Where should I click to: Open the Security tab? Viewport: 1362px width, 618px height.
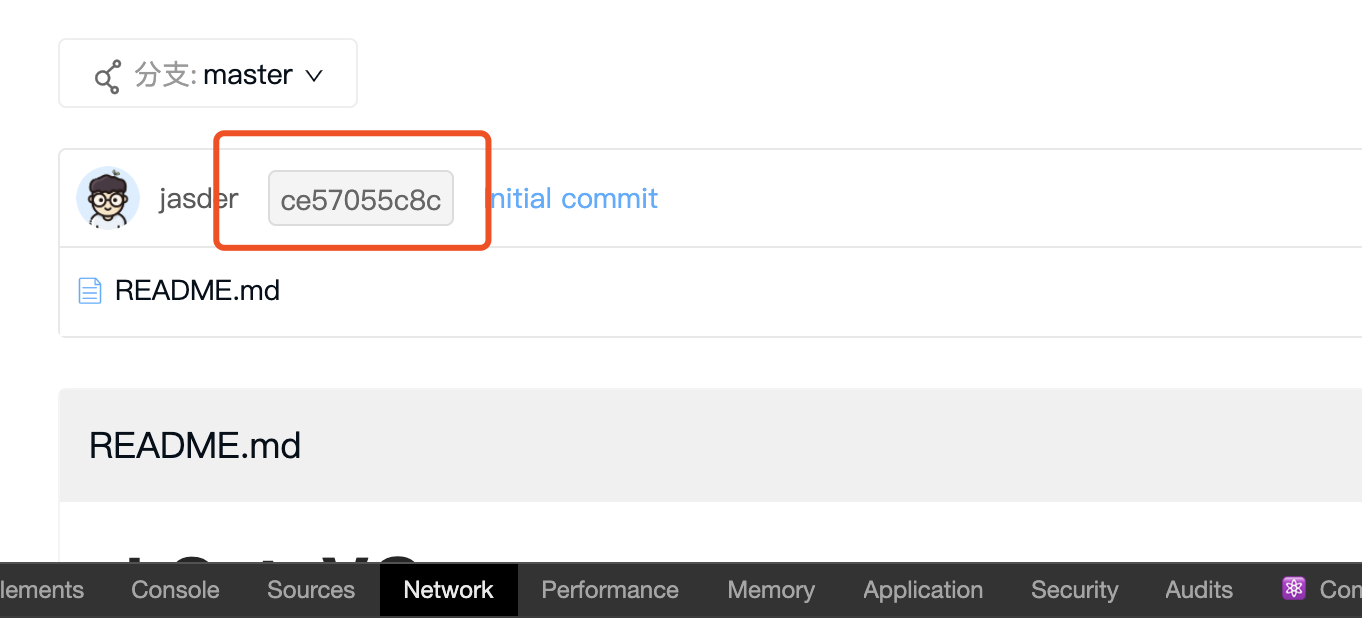click(x=1074, y=590)
